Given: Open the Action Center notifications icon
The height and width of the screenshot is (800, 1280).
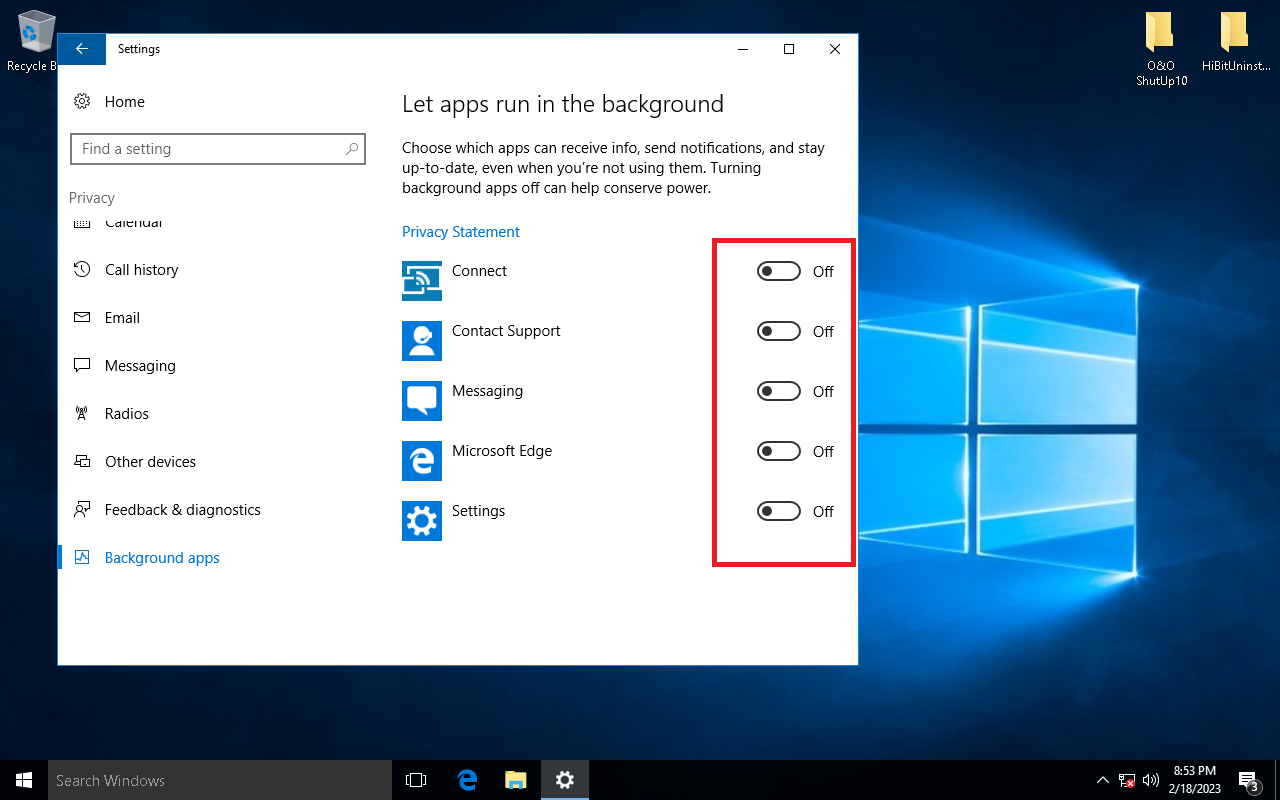Looking at the screenshot, I should coord(1248,780).
